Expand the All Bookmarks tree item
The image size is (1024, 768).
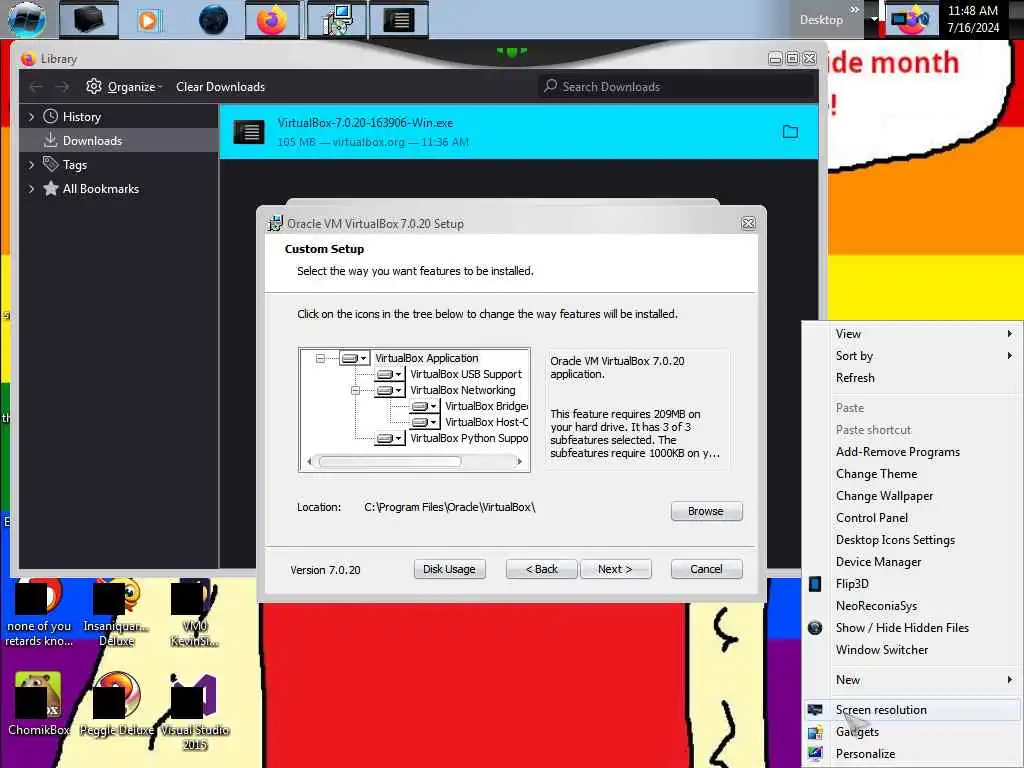coord(31,189)
